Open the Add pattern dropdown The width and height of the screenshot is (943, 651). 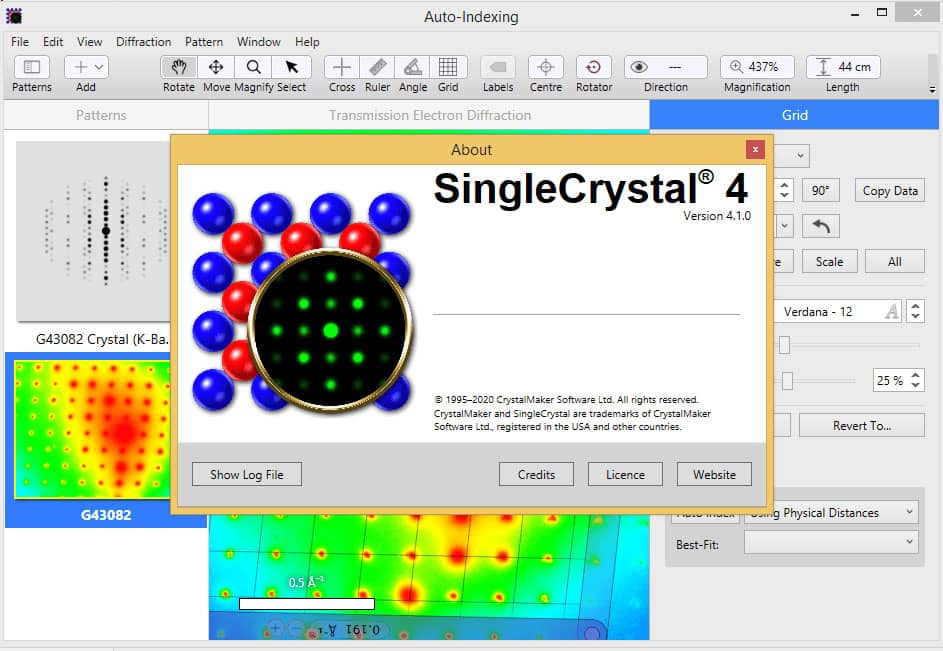tap(97, 68)
